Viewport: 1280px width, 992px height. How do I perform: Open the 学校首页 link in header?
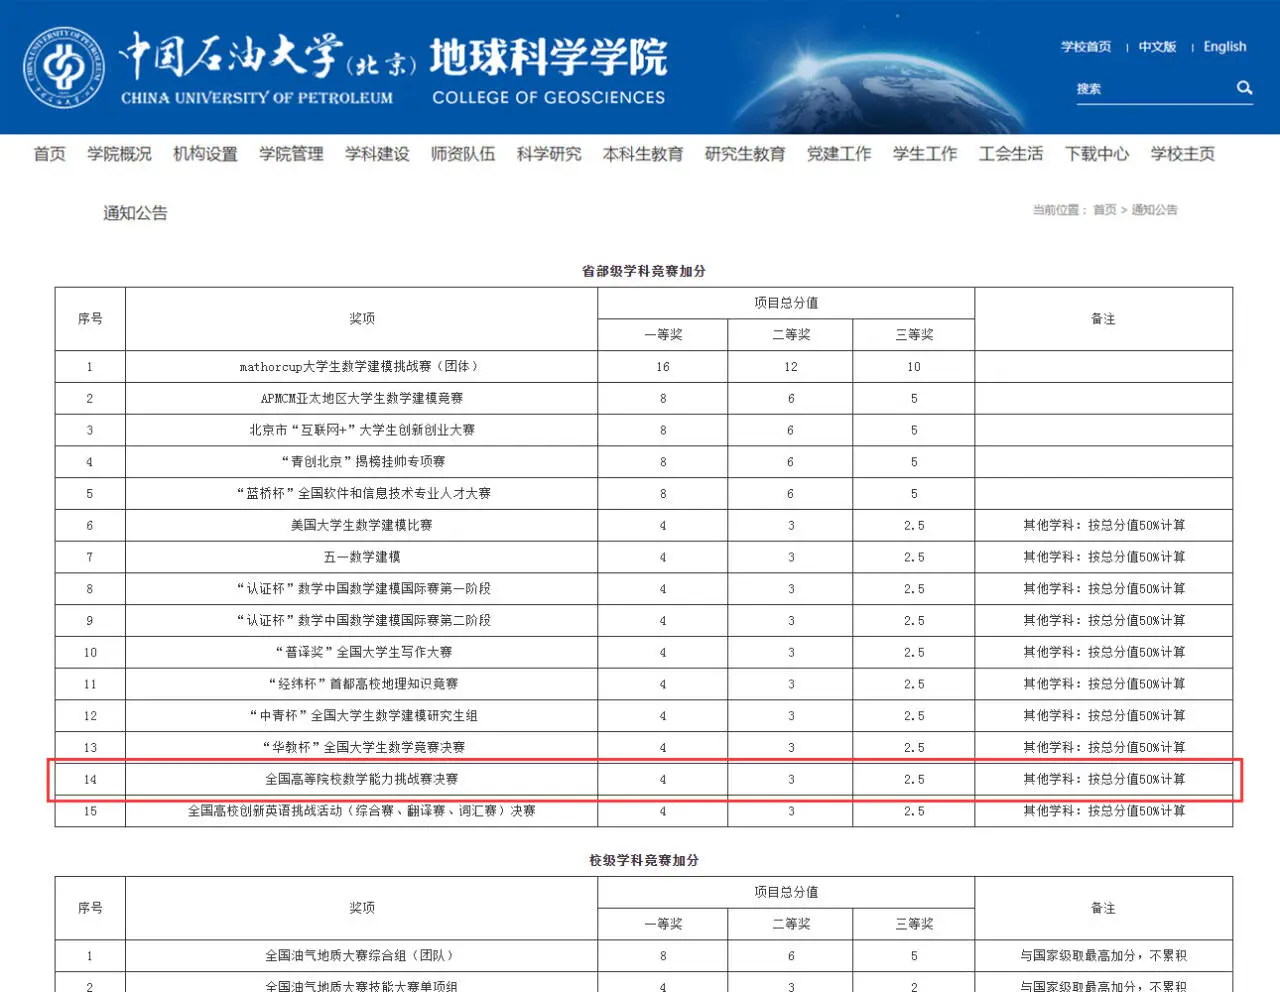point(1086,47)
